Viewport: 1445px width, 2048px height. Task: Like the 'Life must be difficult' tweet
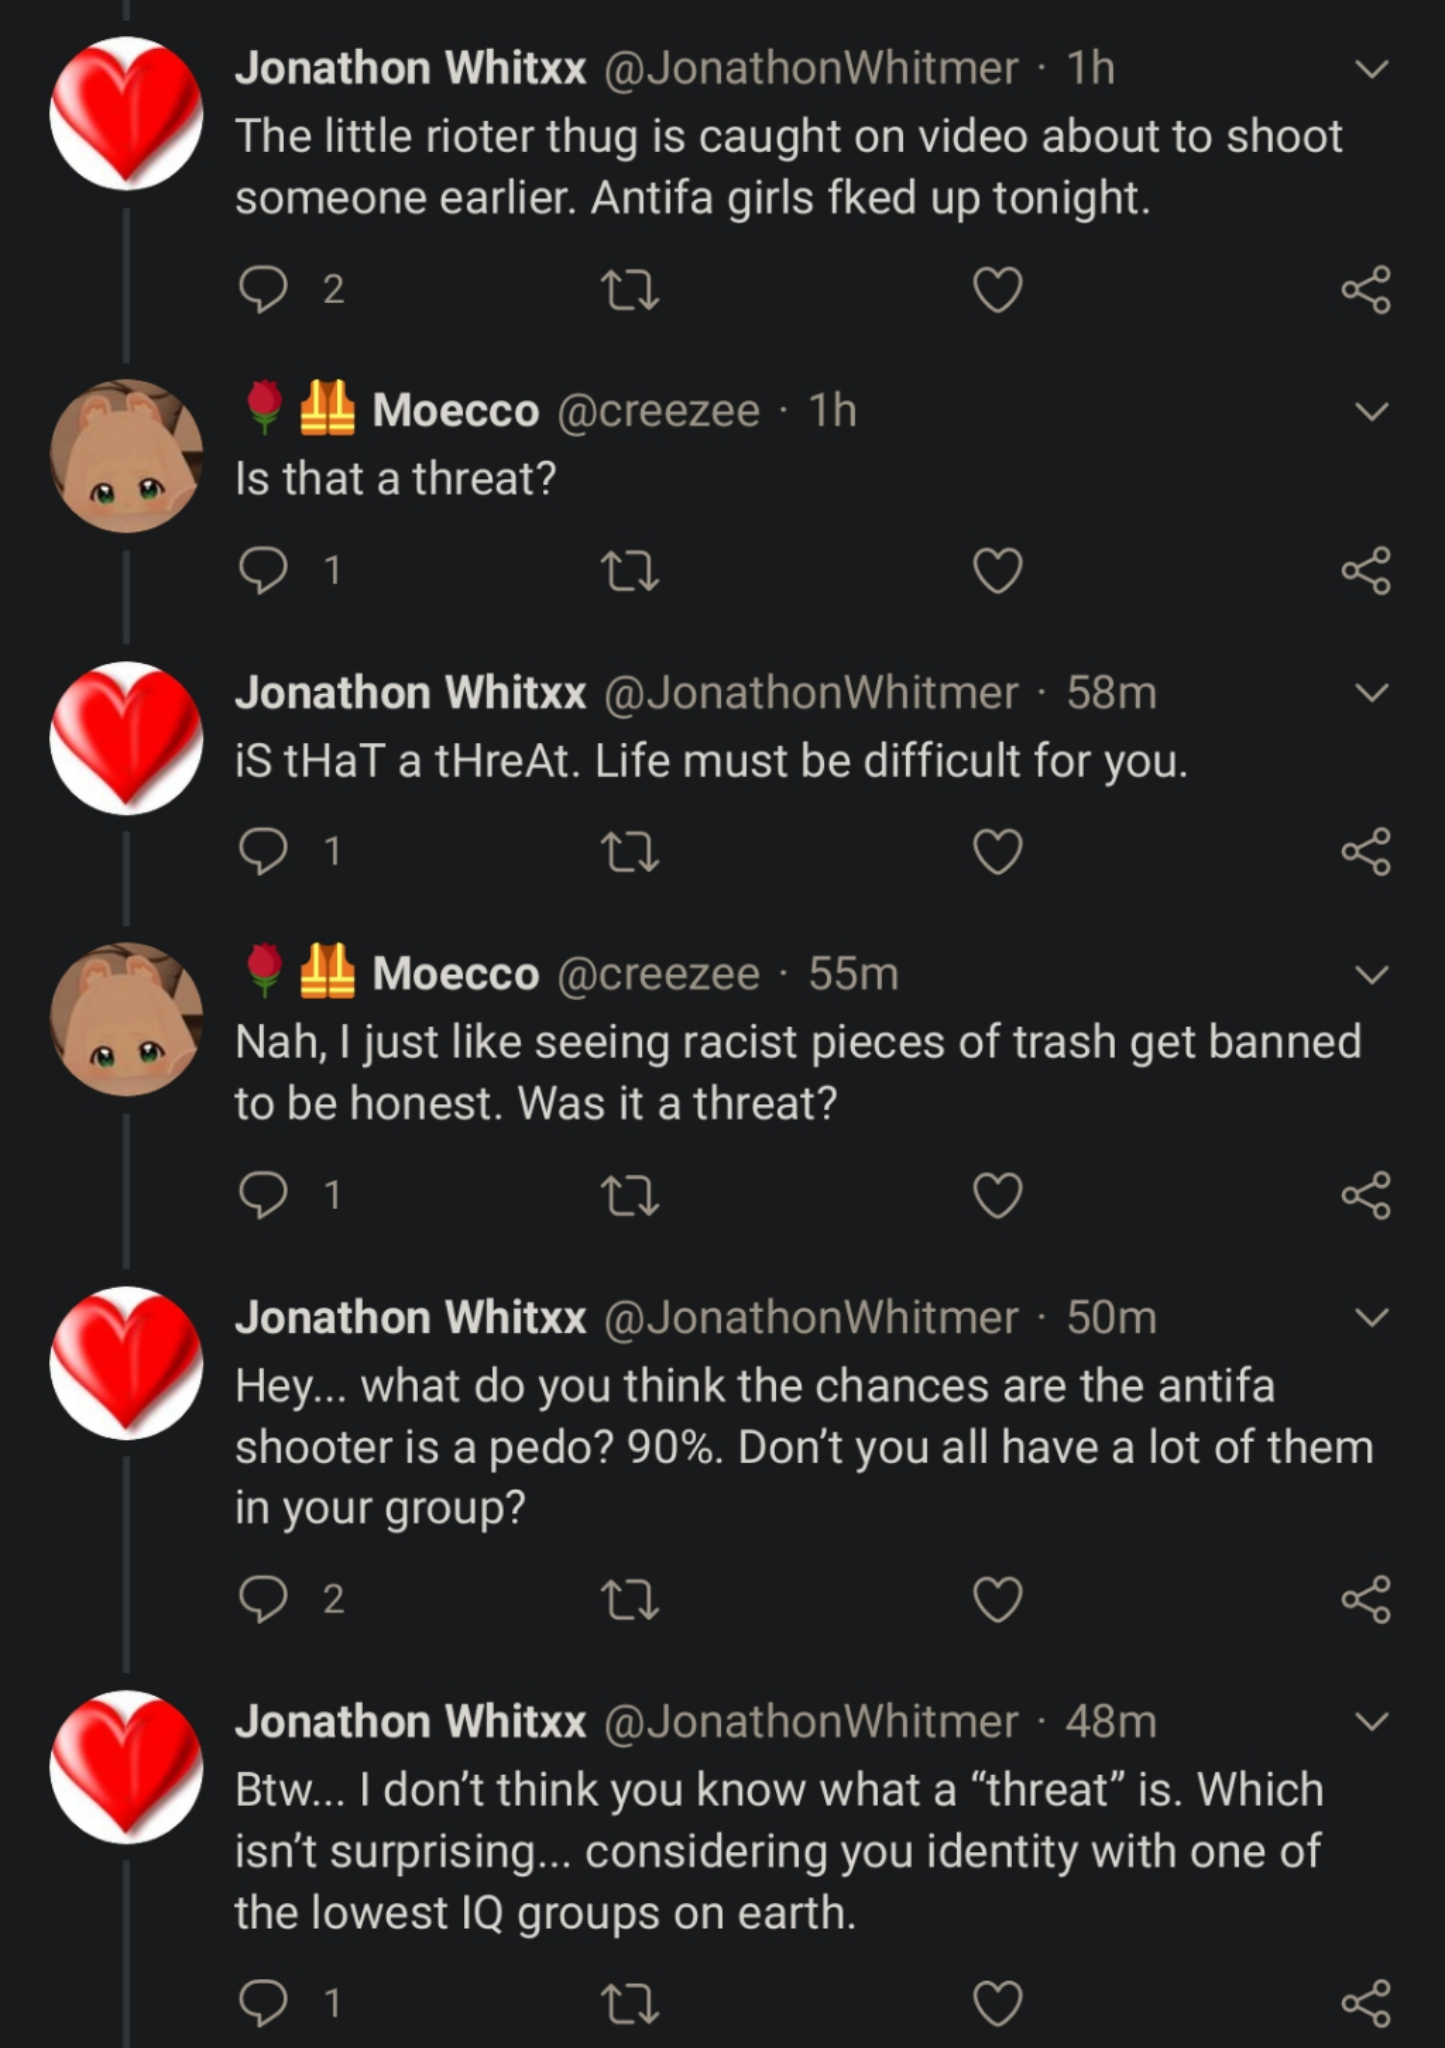click(998, 853)
